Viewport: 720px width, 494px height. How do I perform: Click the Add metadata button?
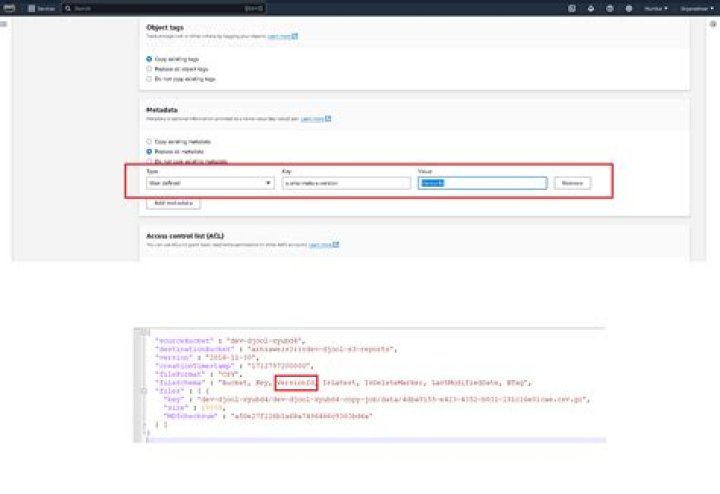coord(173,203)
